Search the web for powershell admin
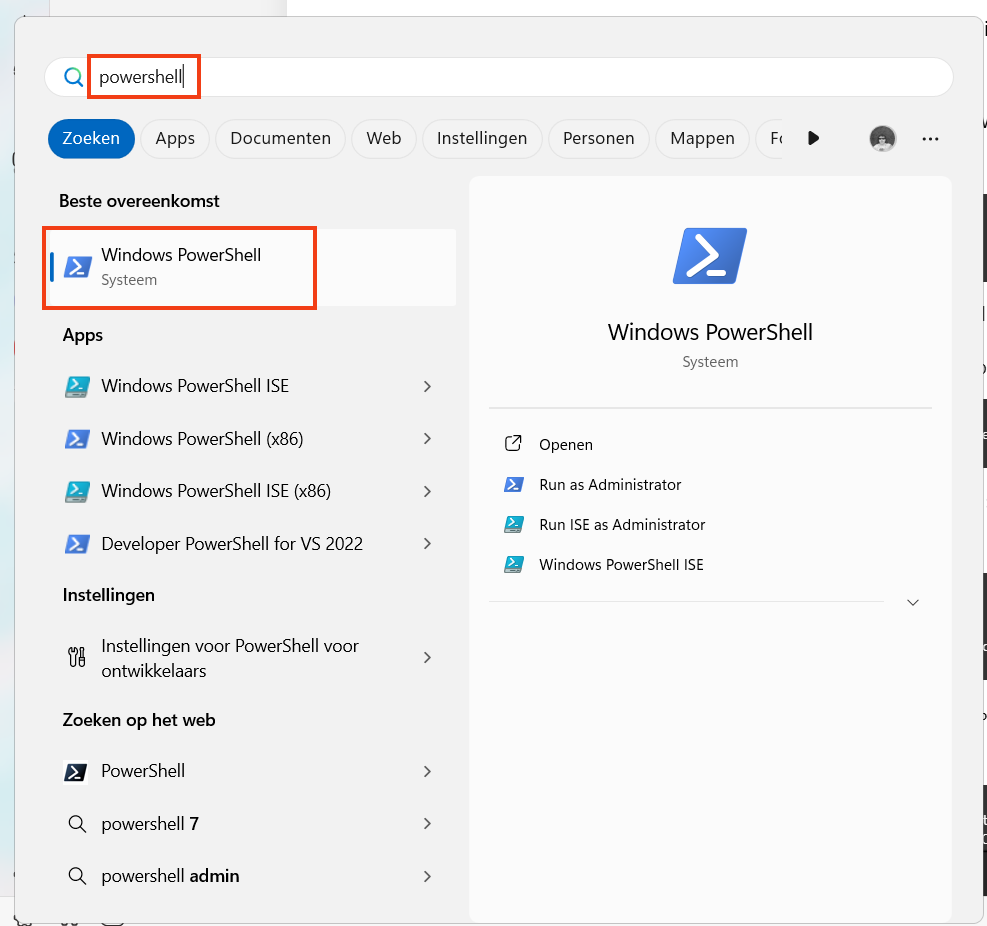 (x=251, y=876)
